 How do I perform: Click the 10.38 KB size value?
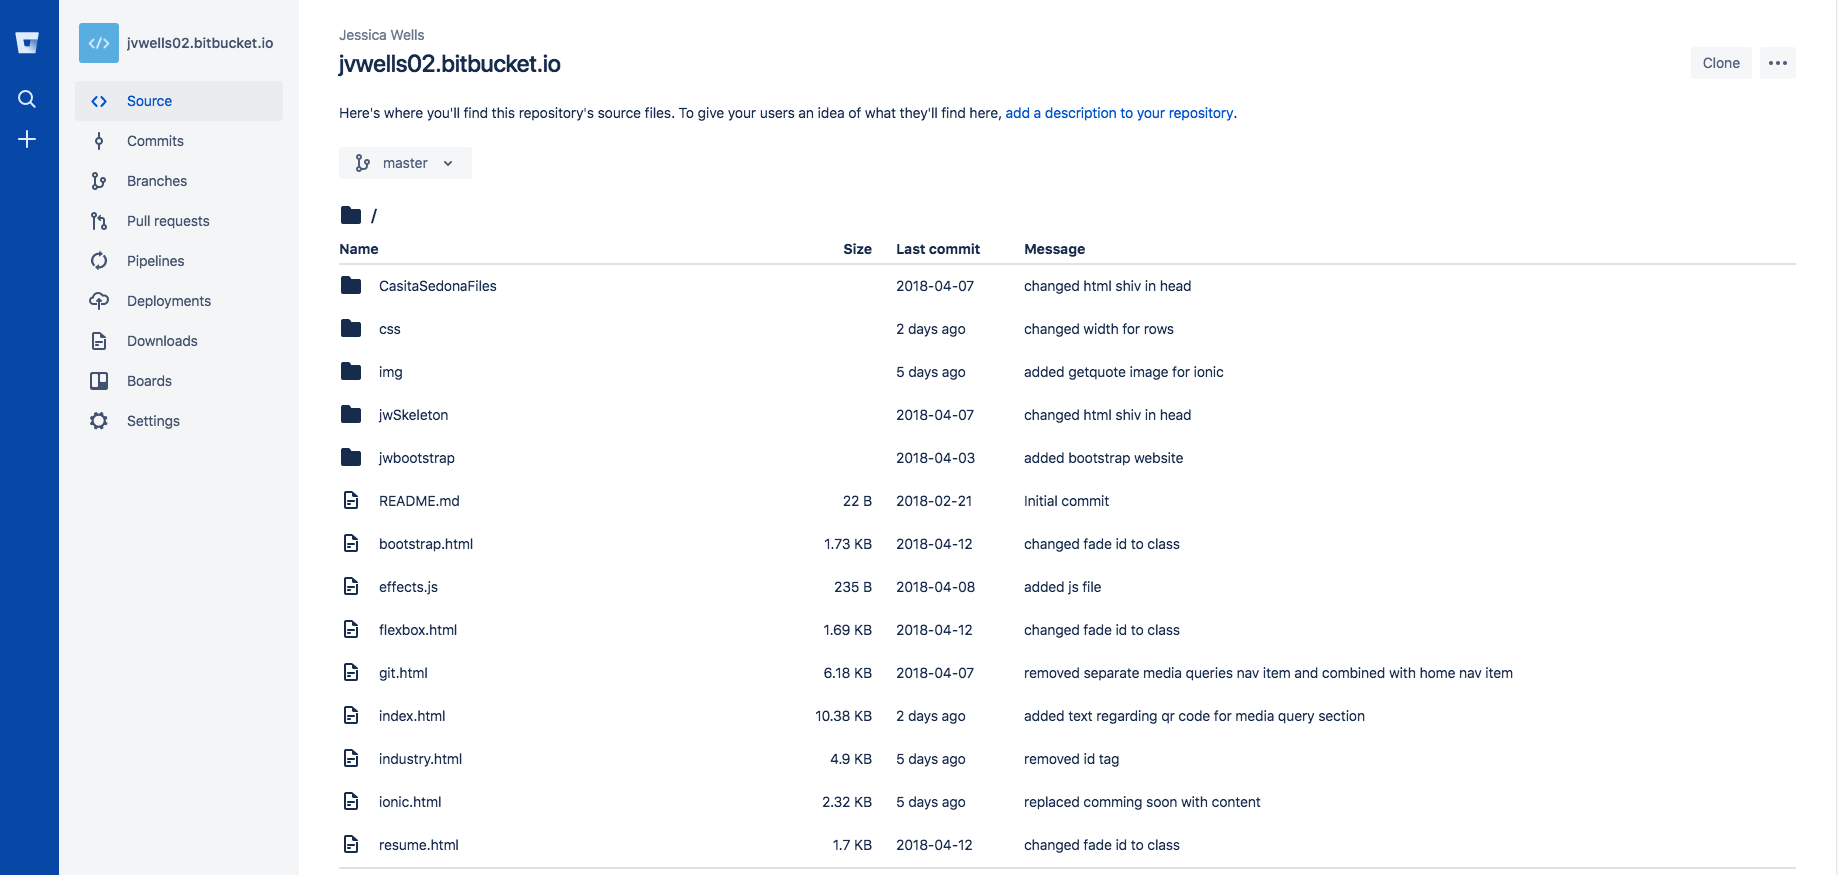(x=843, y=716)
